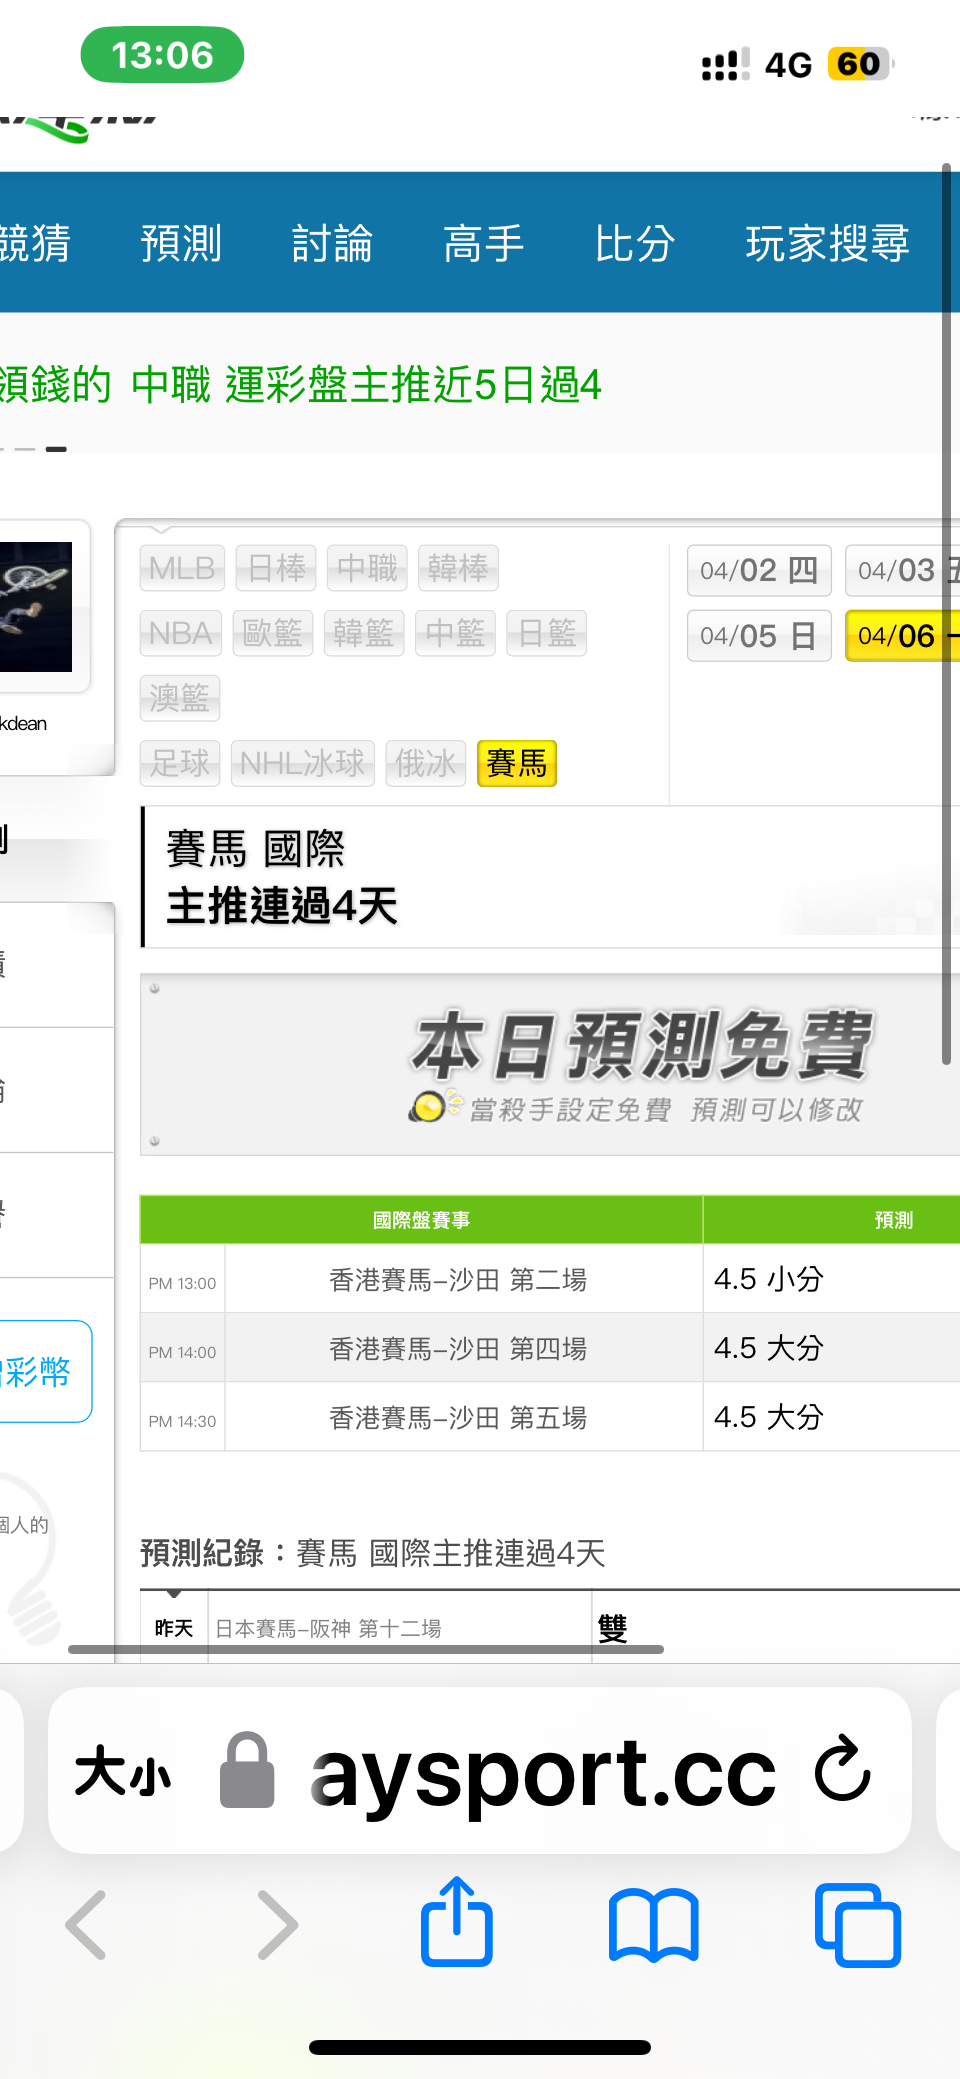Screen dimensions: 960x2079
Task: Open the 大小 text size menu
Action: pos(123,1772)
